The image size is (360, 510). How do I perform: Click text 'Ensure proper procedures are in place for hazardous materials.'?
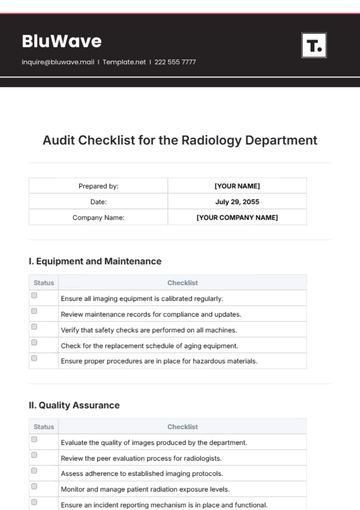pyautogui.click(x=159, y=361)
